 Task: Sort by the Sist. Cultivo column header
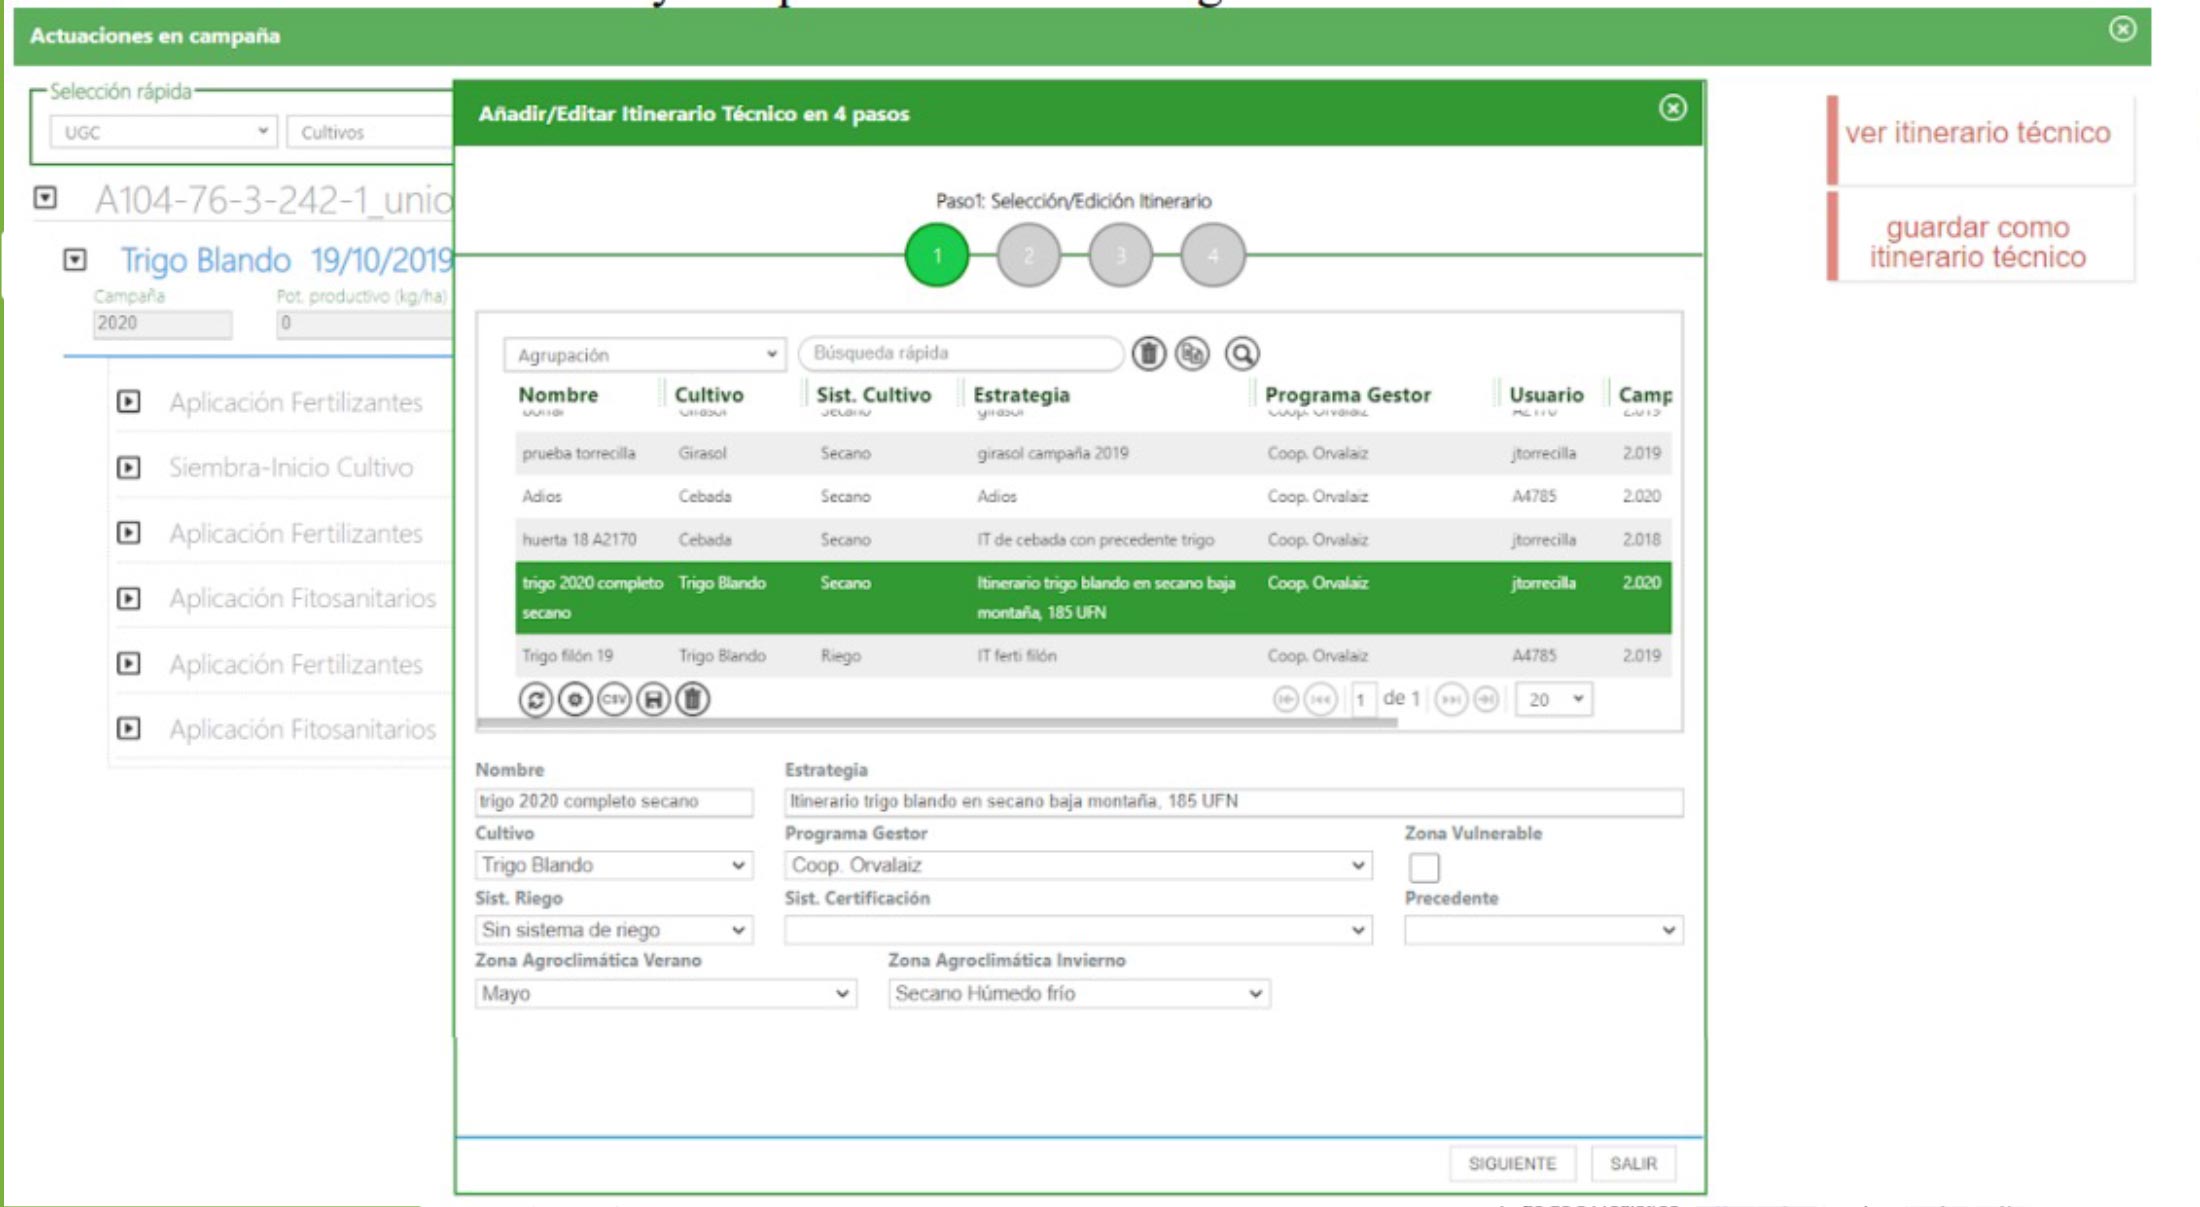pyautogui.click(x=873, y=395)
